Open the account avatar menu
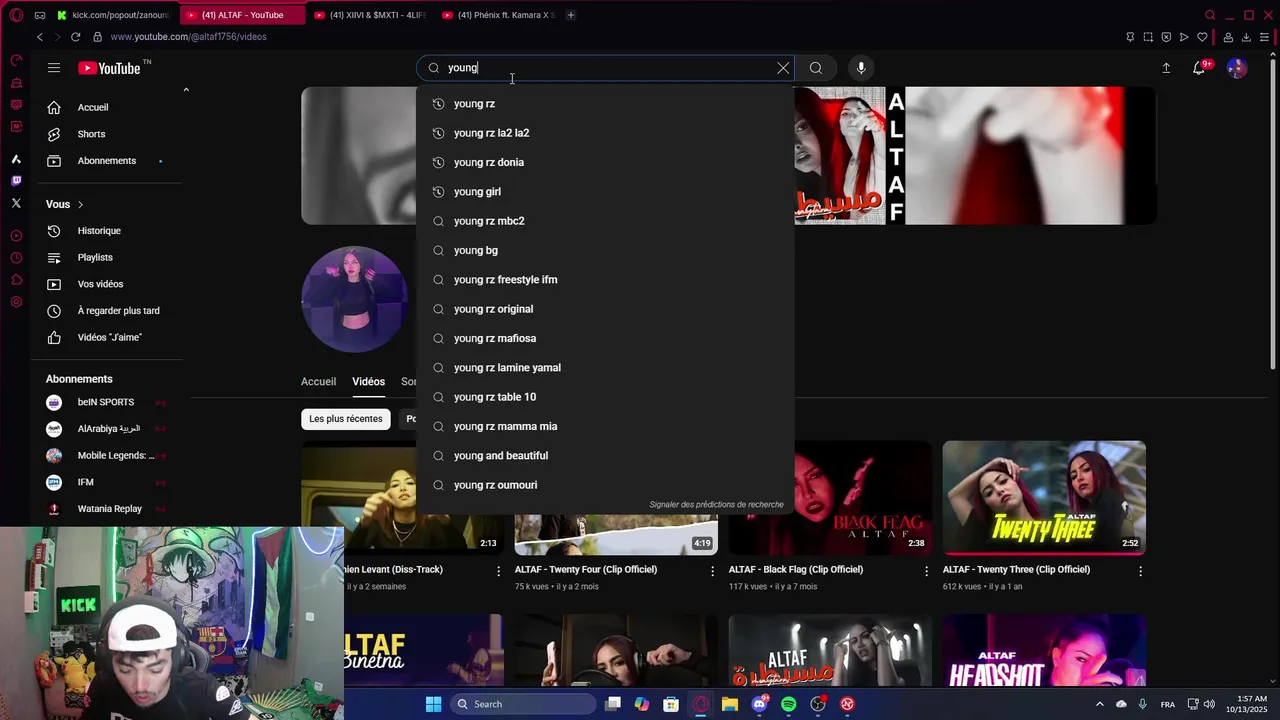The width and height of the screenshot is (1280, 720). point(1237,68)
